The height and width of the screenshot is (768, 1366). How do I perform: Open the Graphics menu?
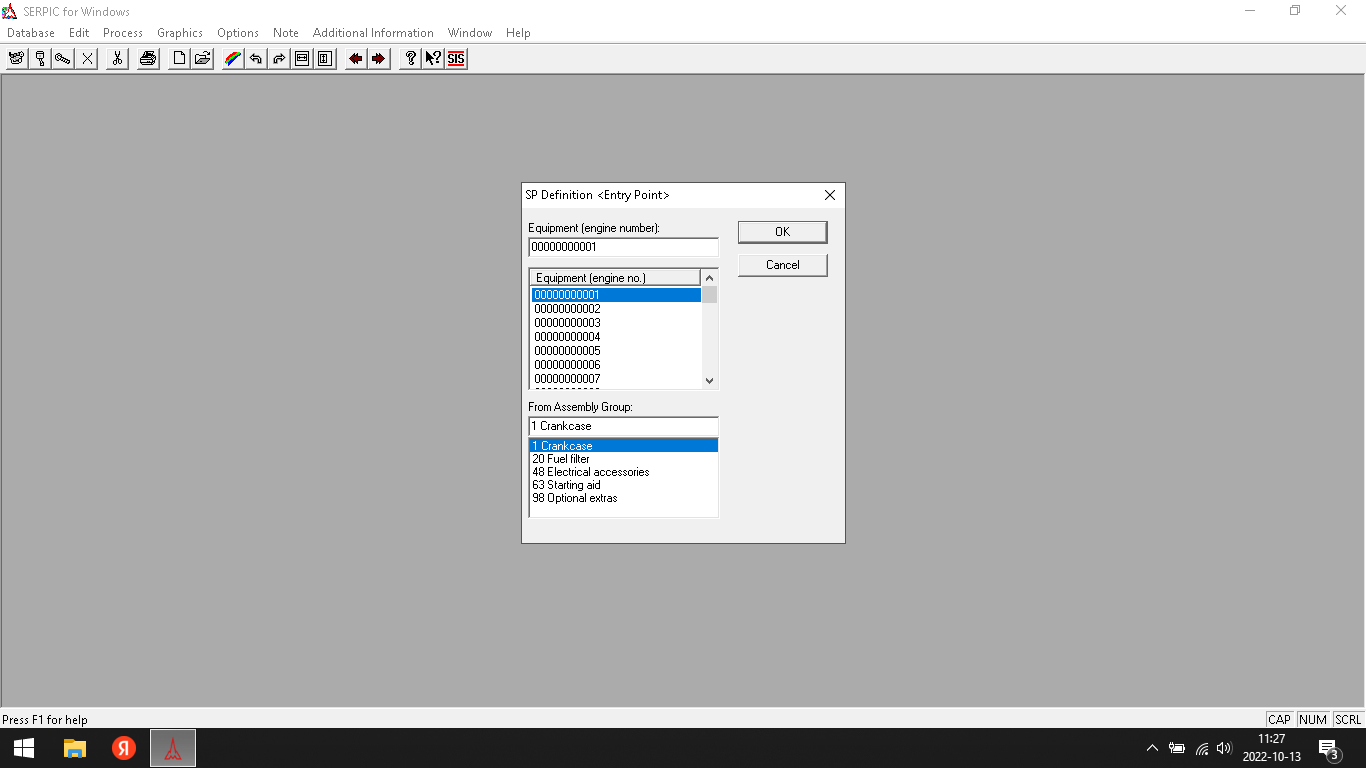coord(179,33)
